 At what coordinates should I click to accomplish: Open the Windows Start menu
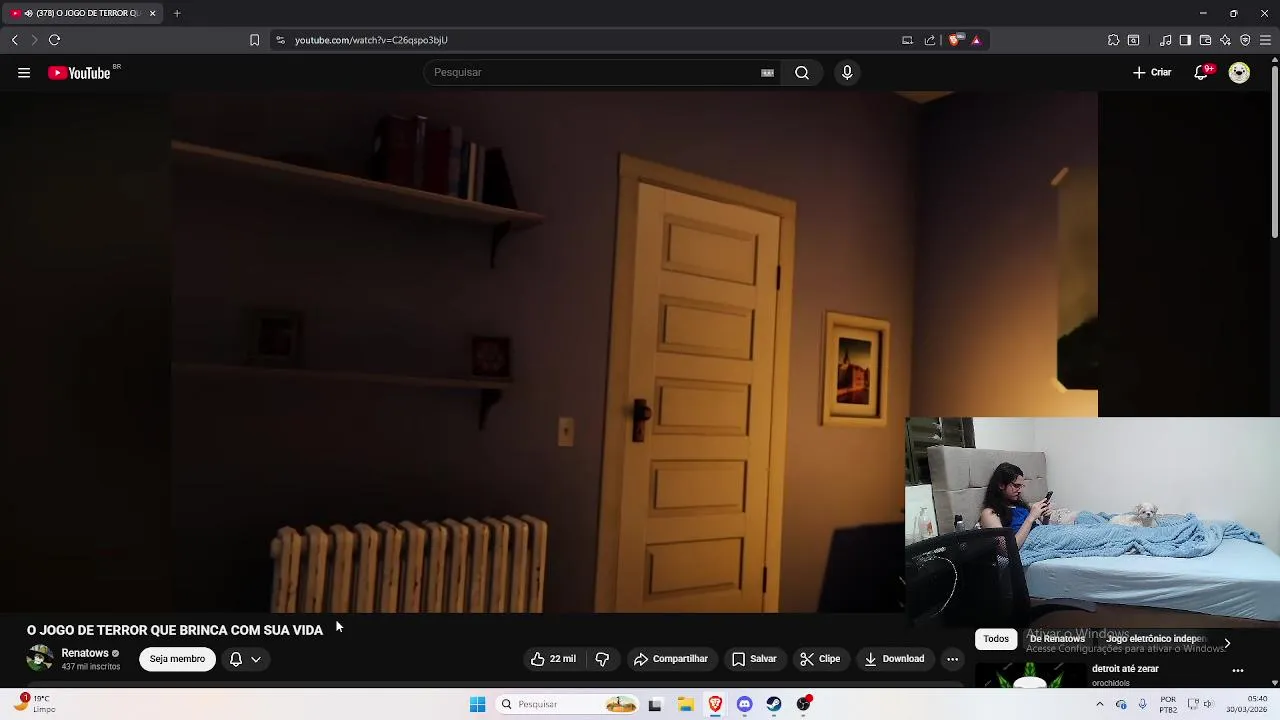click(477, 704)
